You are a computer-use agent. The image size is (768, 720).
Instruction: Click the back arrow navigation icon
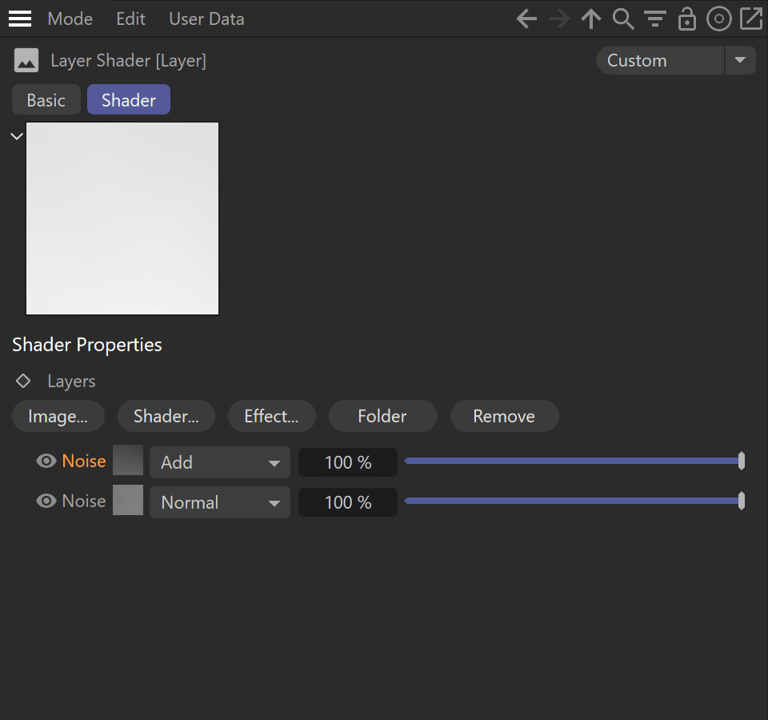pos(527,19)
